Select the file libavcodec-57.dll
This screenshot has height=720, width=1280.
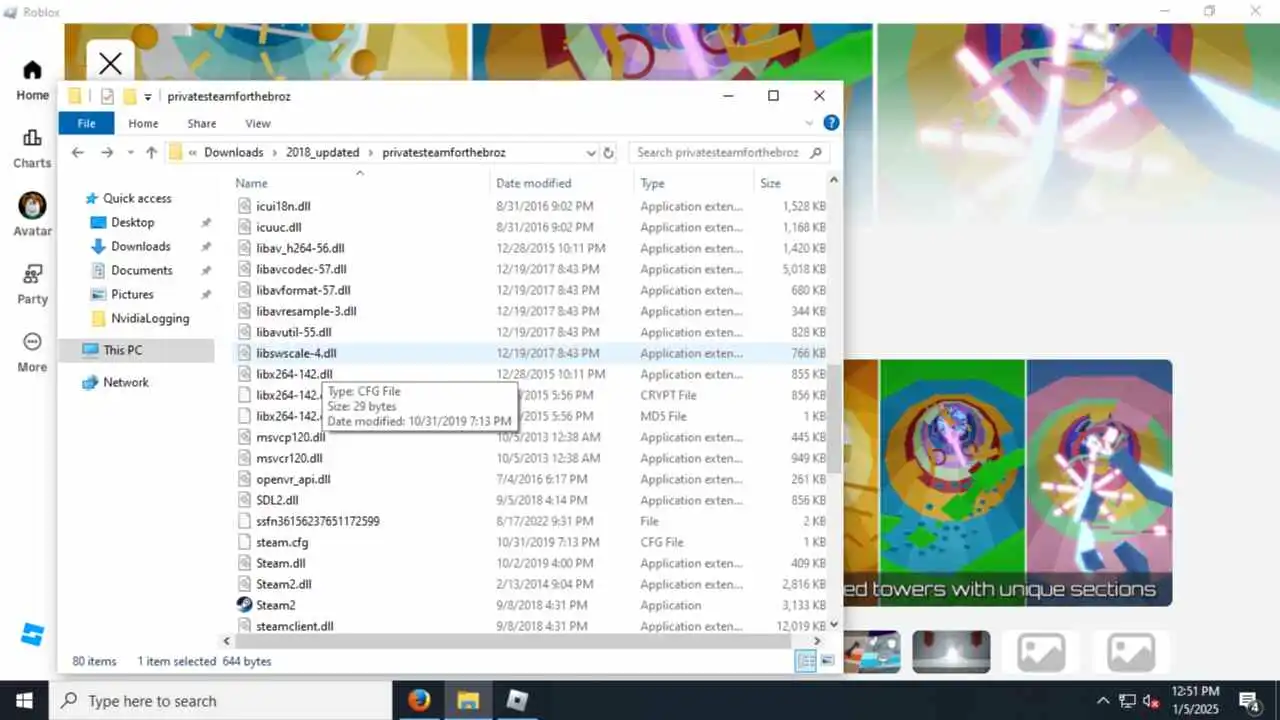(301, 269)
